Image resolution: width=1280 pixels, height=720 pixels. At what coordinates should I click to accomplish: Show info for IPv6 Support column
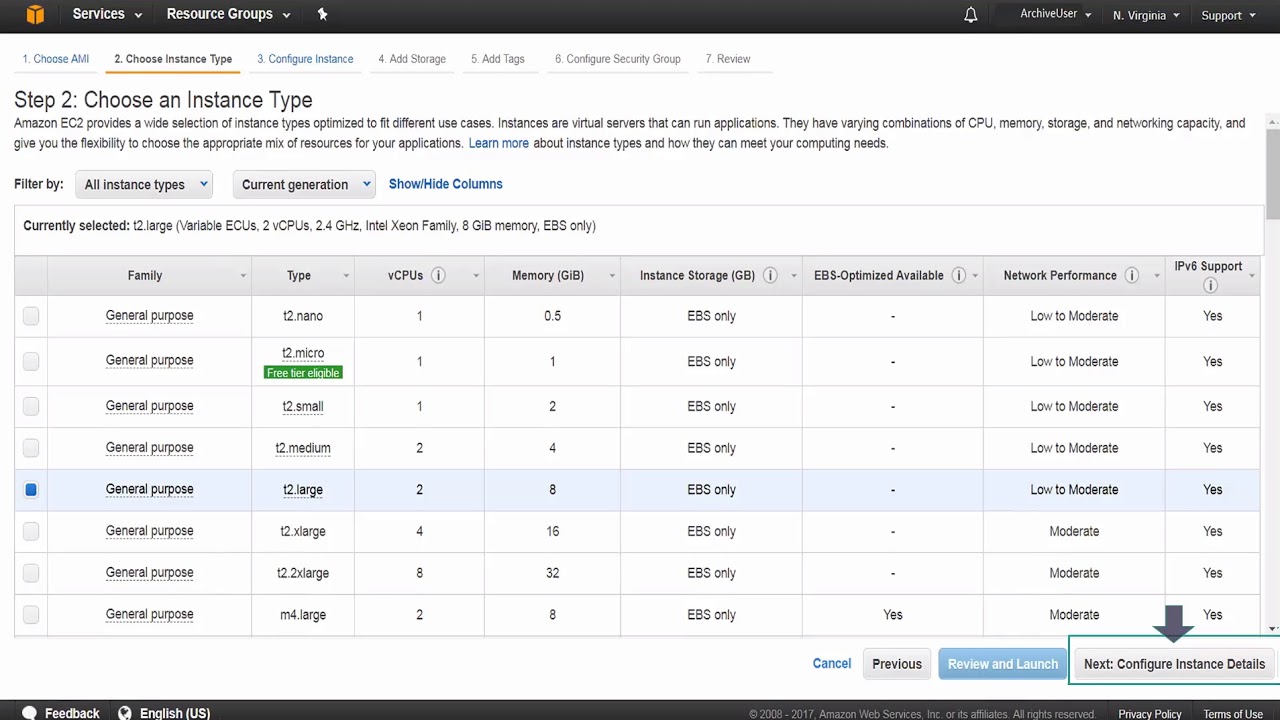click(x=1210, y=286)
